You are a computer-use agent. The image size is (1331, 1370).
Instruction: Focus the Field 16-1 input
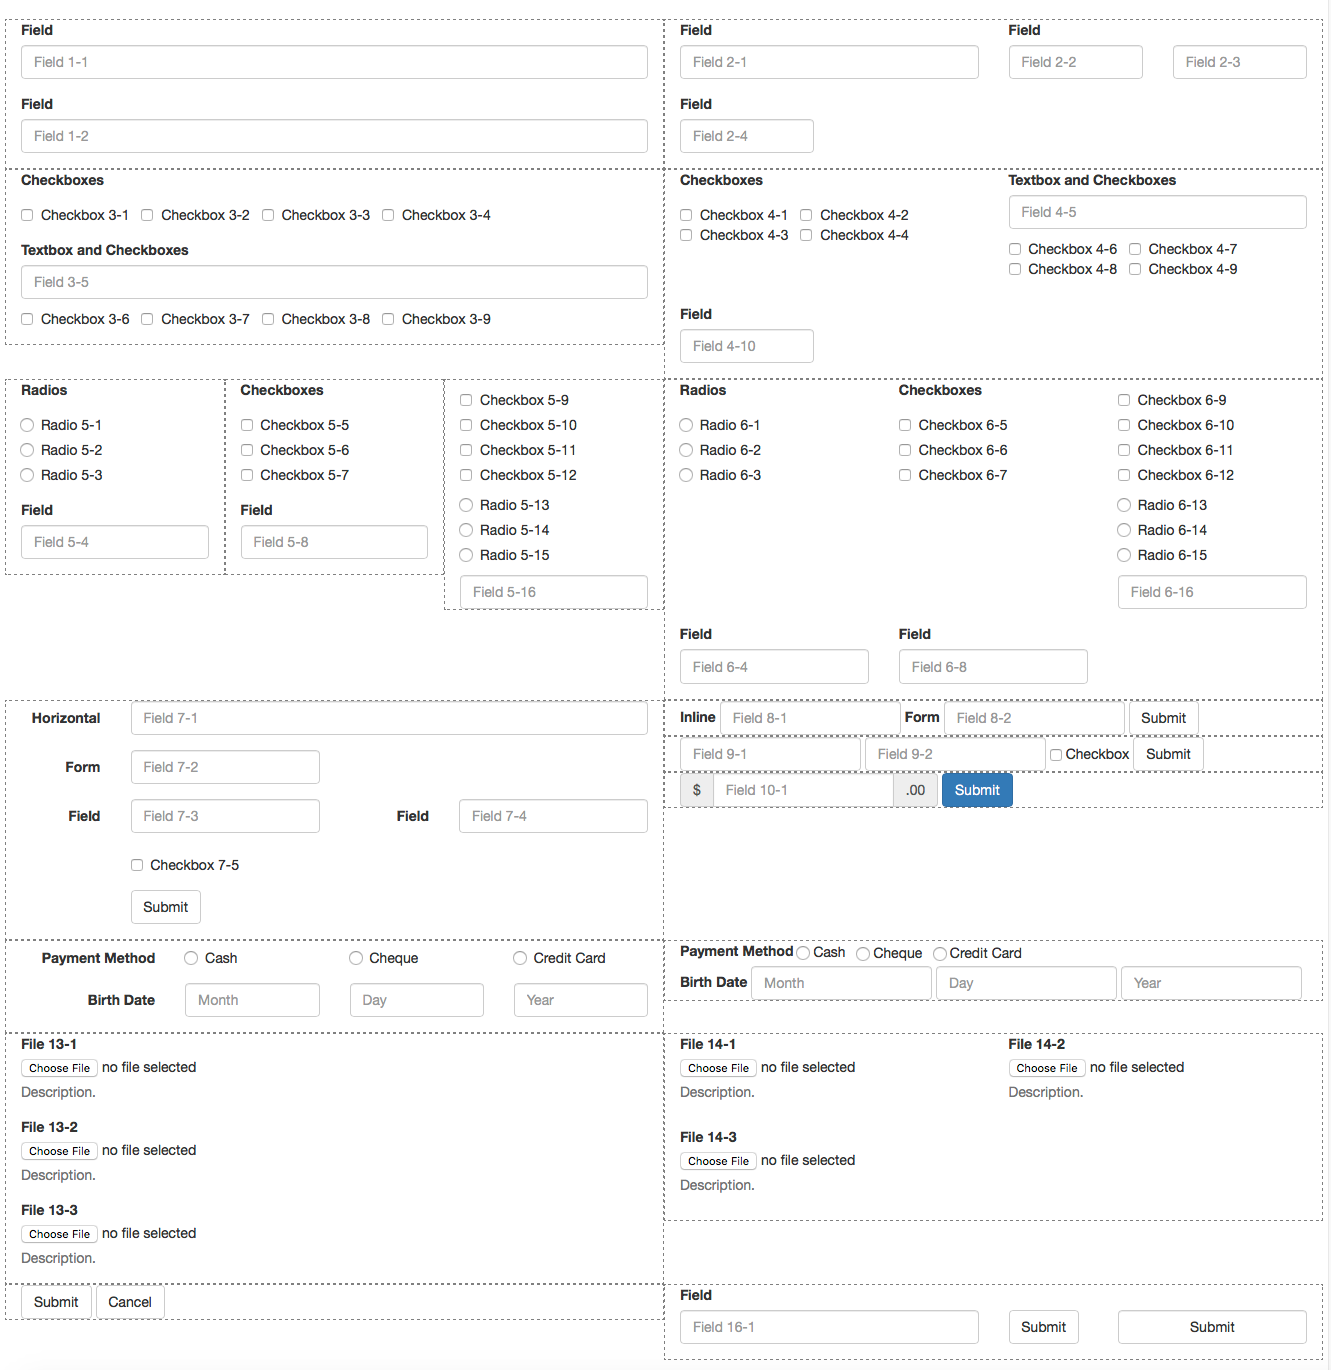(x=829, y=1327)
